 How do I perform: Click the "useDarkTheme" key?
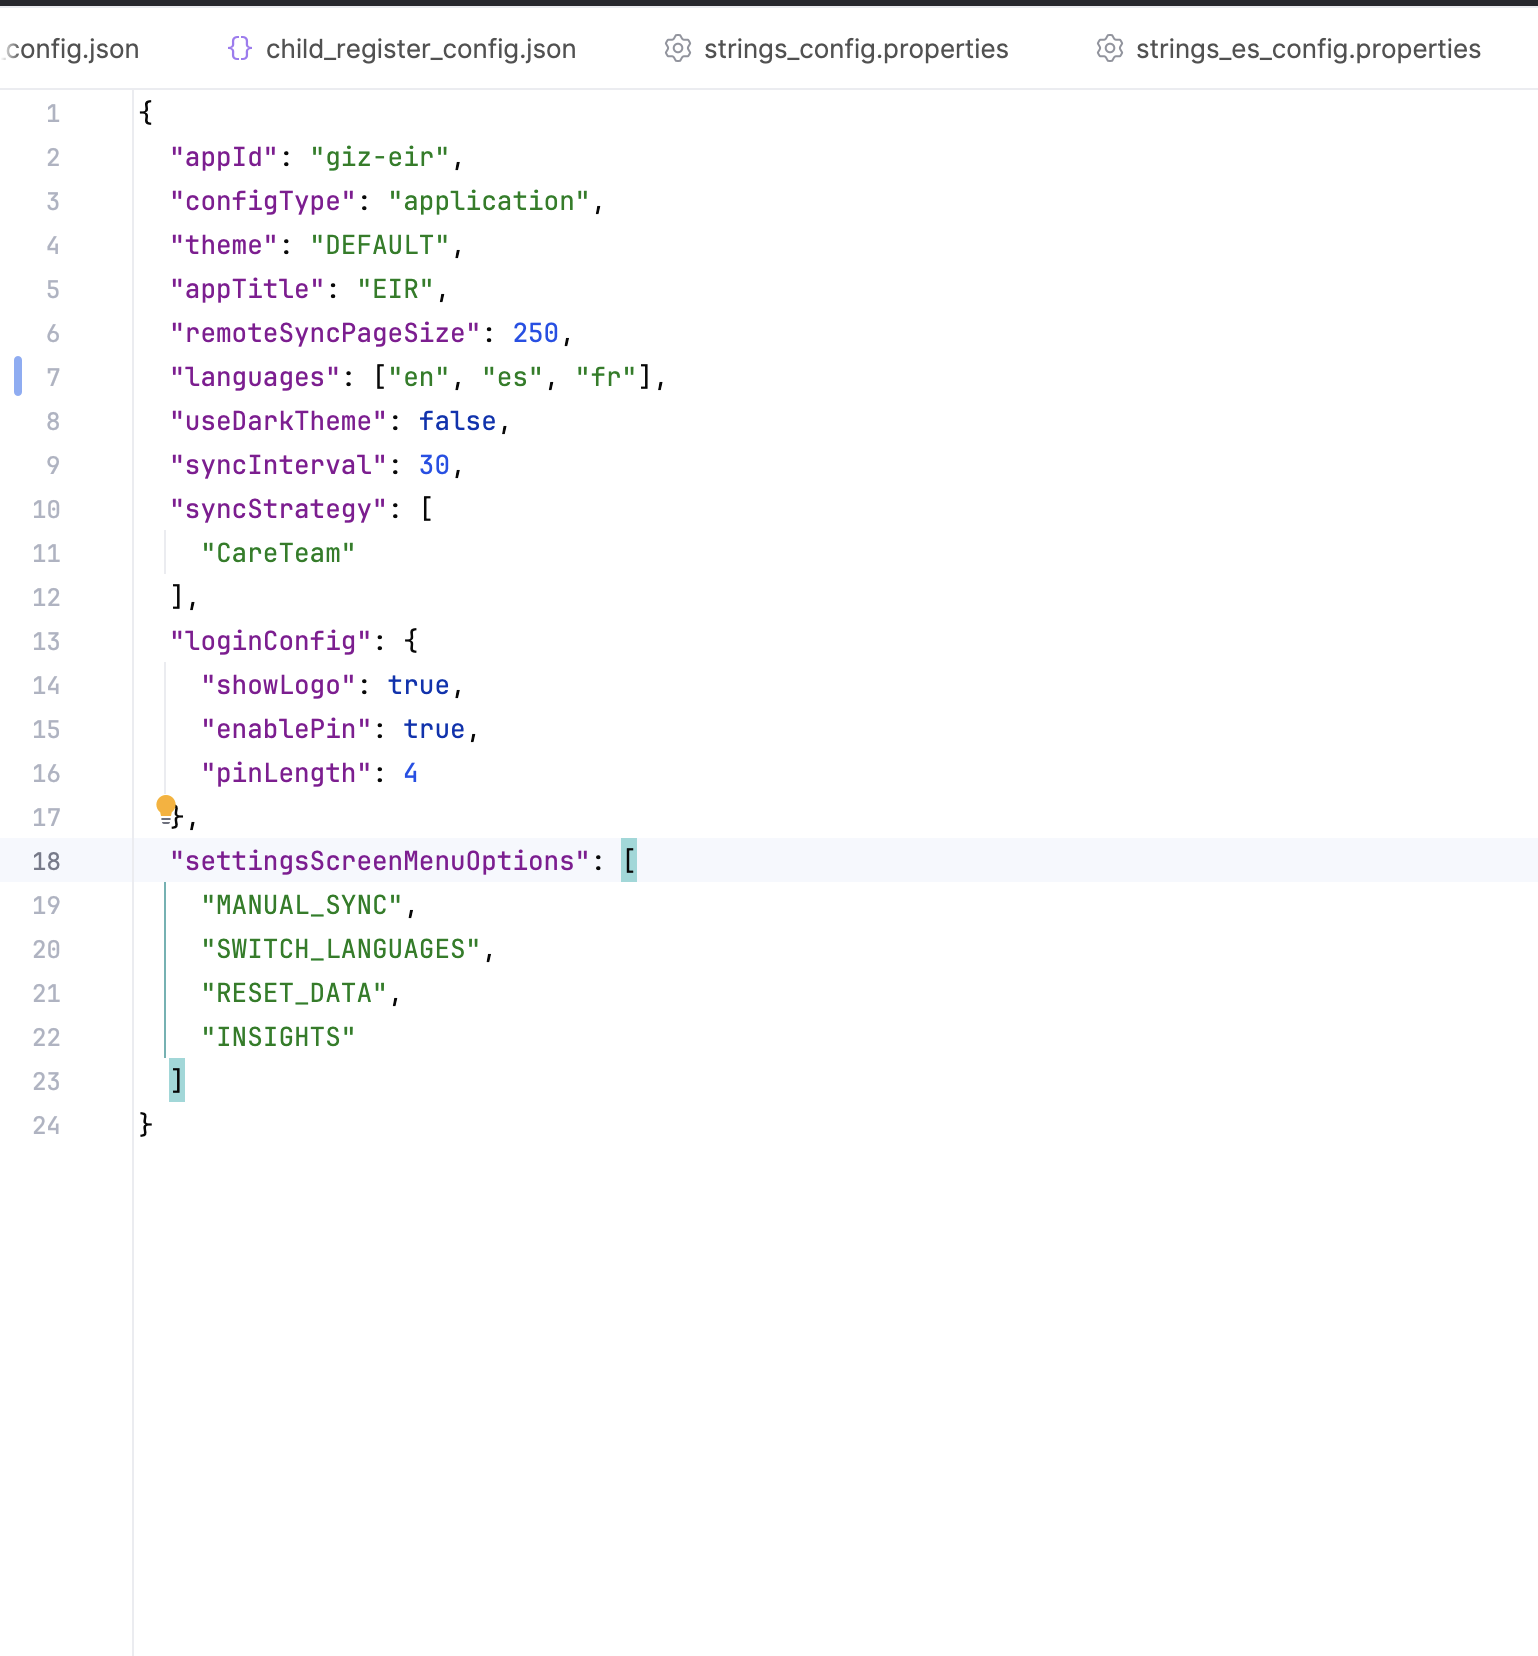(x=278, y=421)
